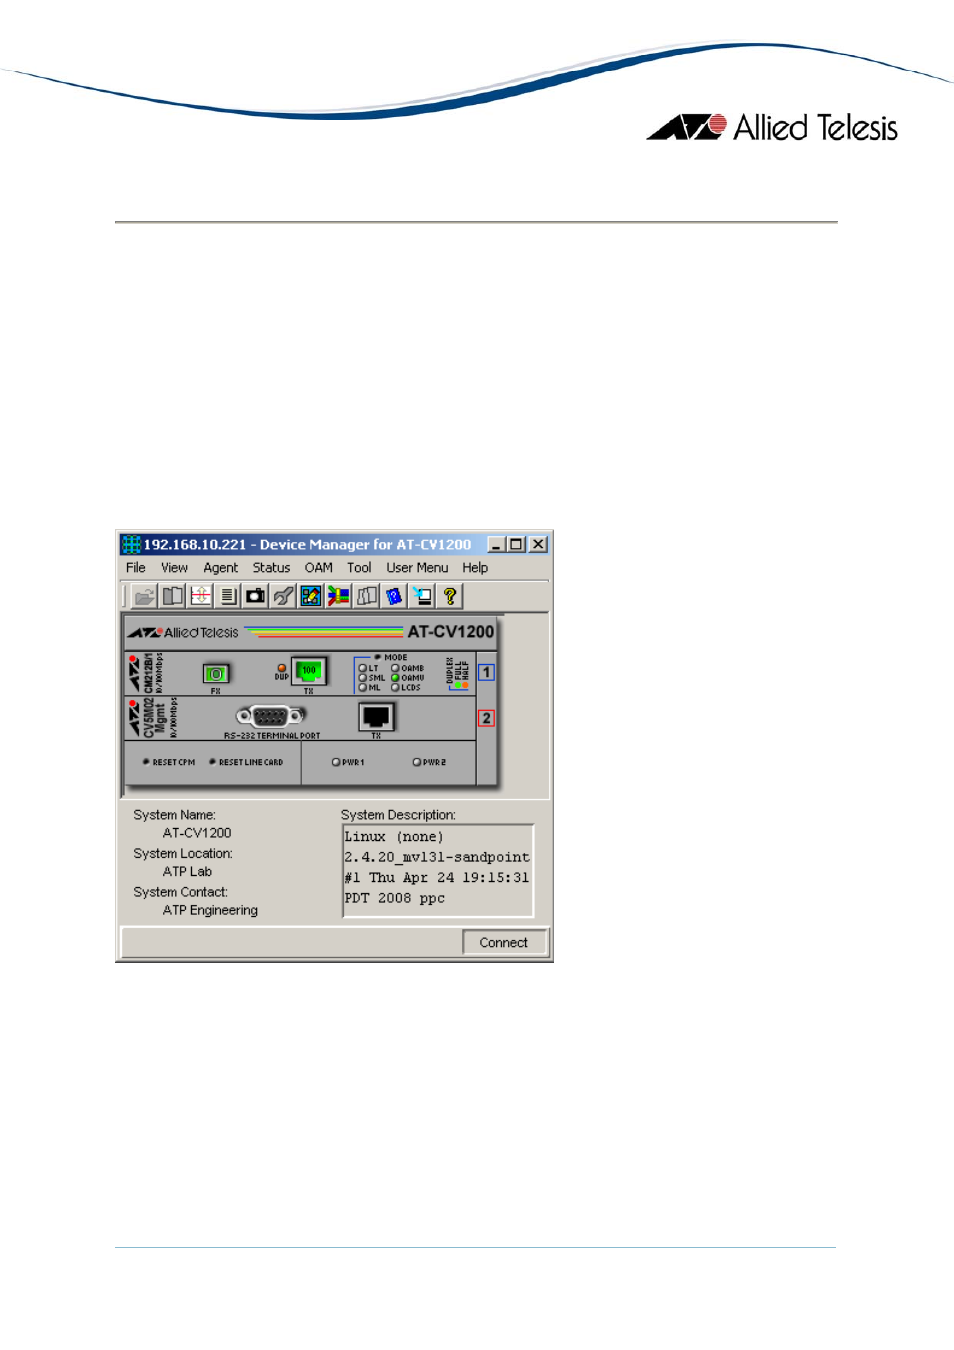Viewport: 954px width, 1350px height.
Task: Click the RESET CPM pin button
Action: (x=146, y=762)
